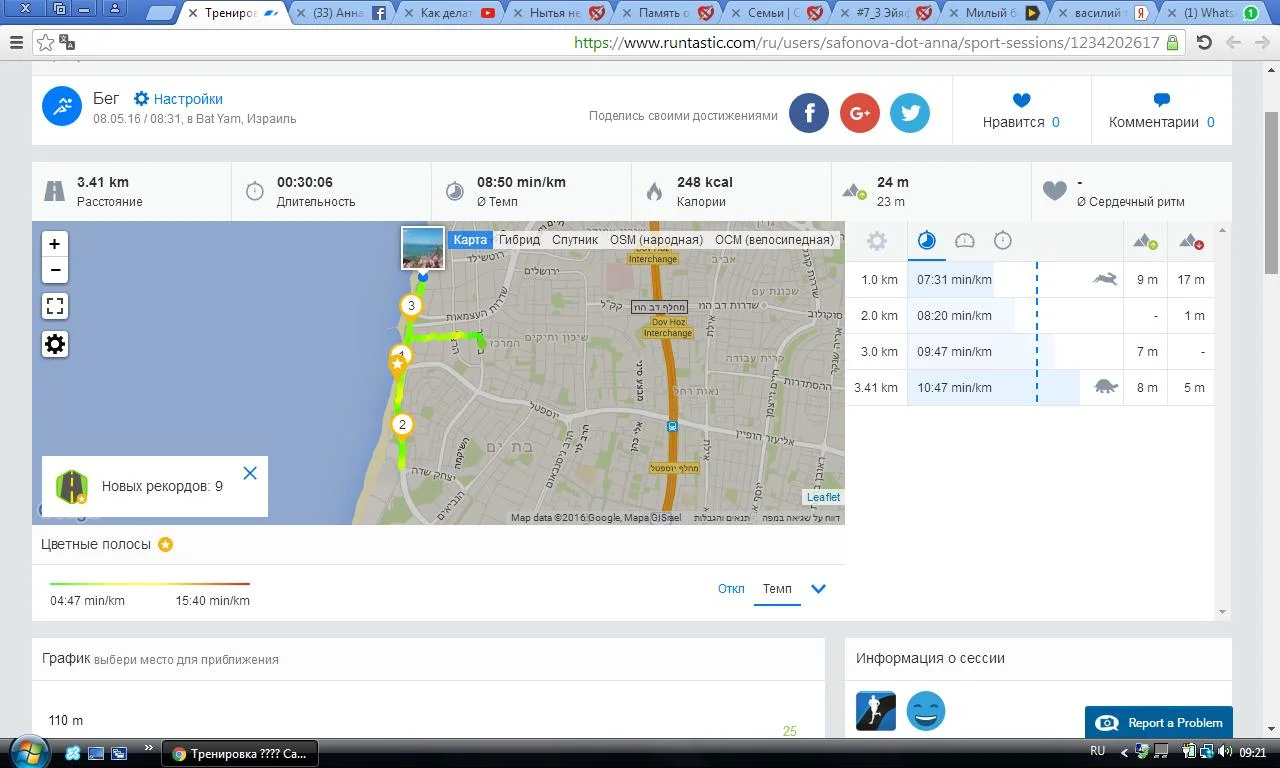The height and width of the screenshot is (768, 1280).
Task: Open the map in fullscreen
Action: click(x=55, y=307)
